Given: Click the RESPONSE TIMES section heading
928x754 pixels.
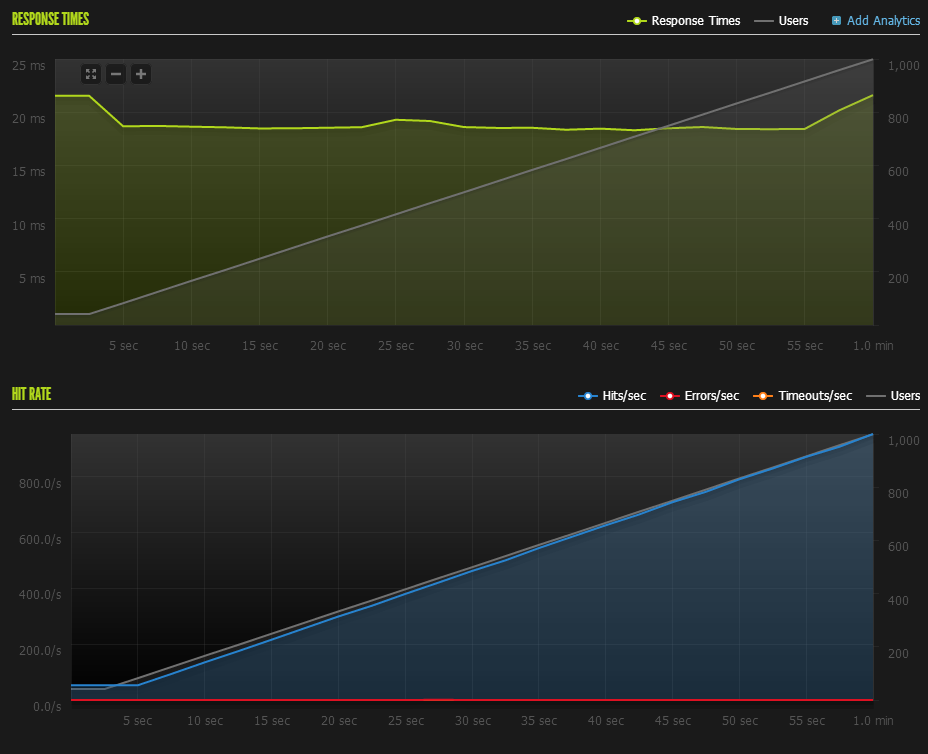Looking at the screenshot, I should [x=50, y=19].
